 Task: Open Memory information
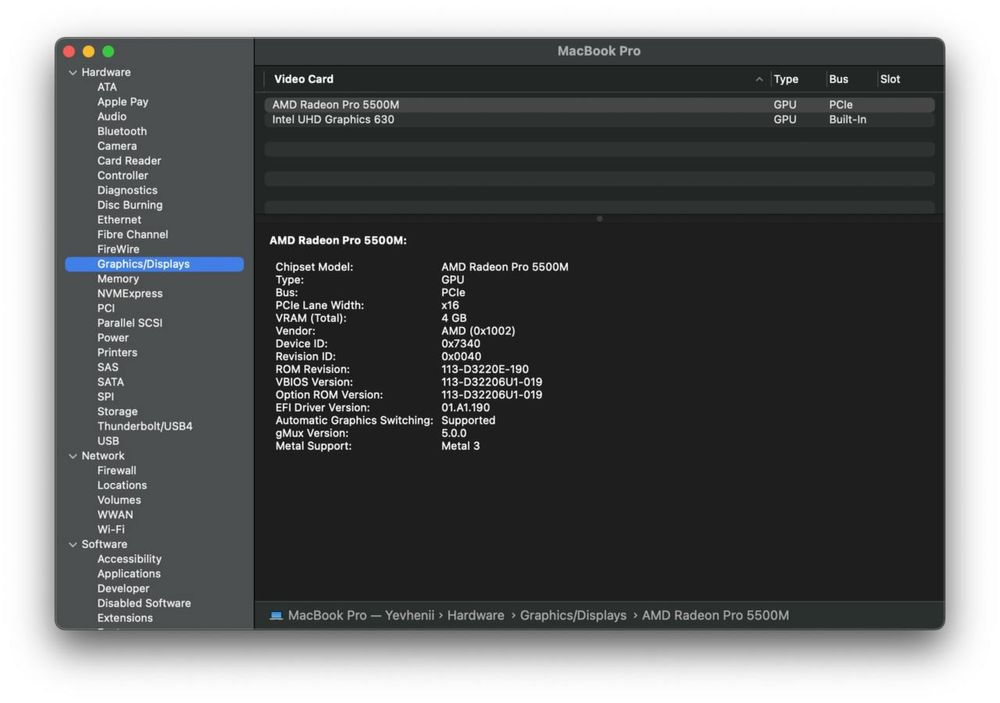[118, 279]
